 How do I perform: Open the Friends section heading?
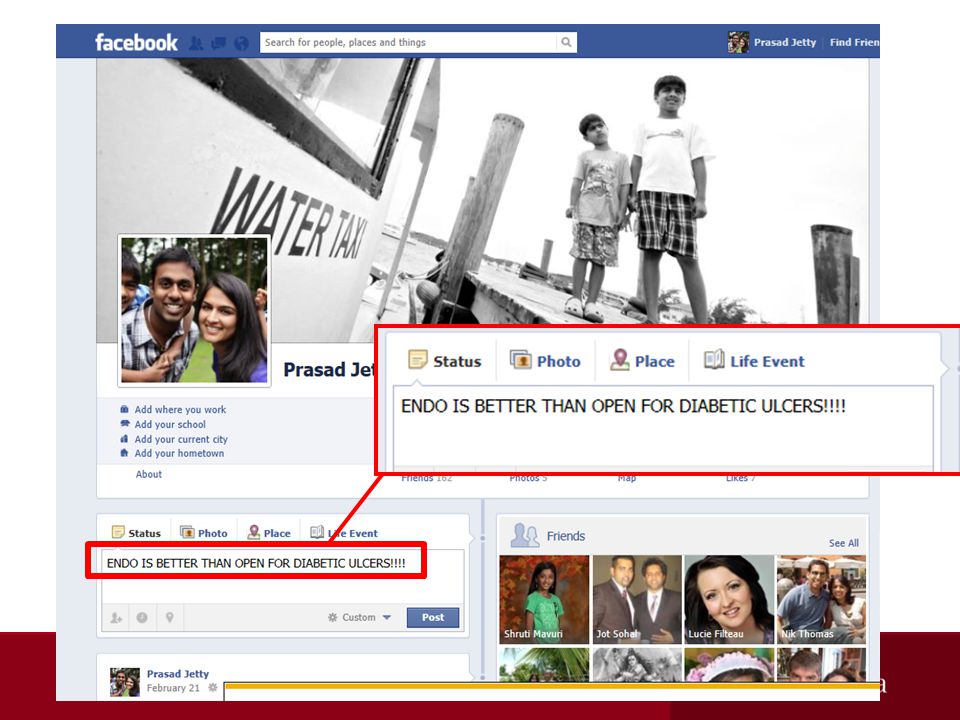tap(566, 536)
